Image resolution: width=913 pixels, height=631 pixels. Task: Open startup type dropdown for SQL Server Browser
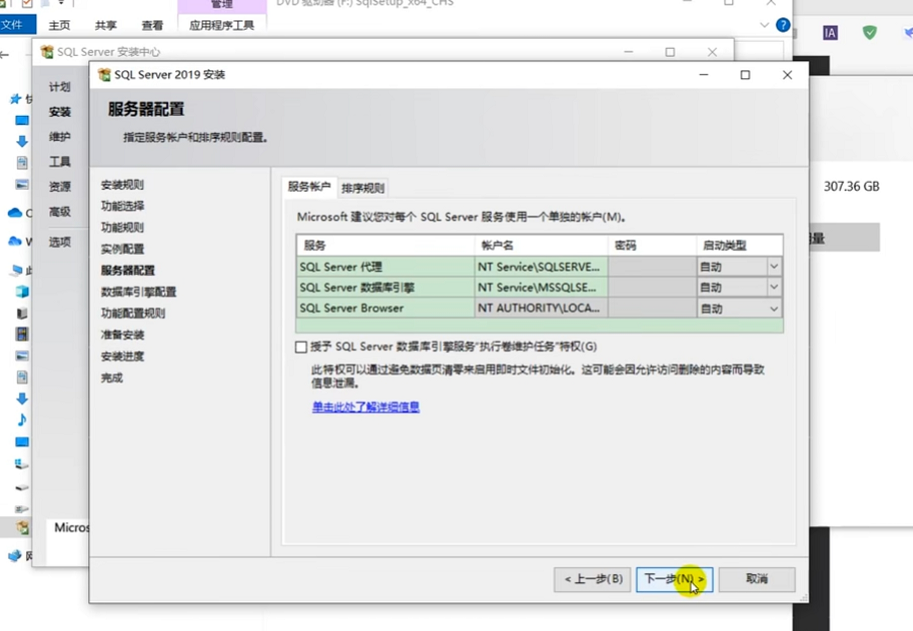pos(774,309)
